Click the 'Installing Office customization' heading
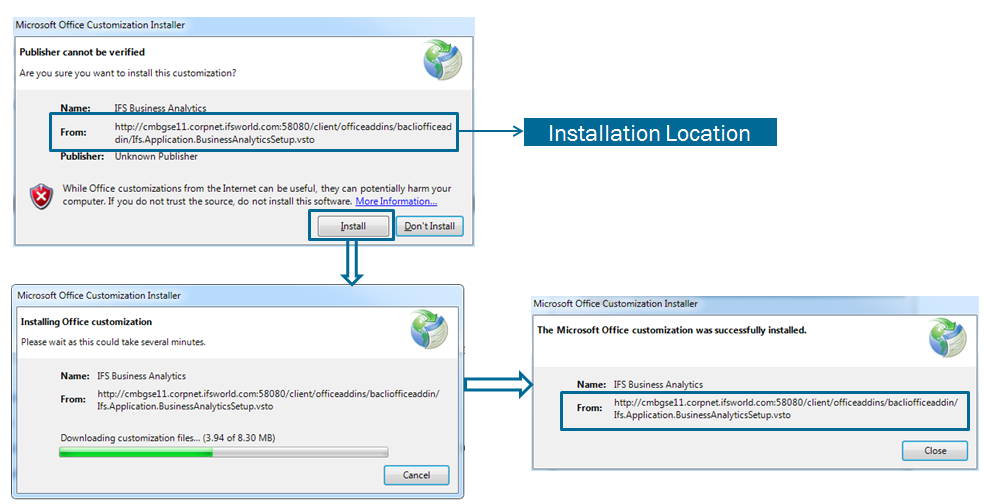Screen dimensions: 984x504 87,322
